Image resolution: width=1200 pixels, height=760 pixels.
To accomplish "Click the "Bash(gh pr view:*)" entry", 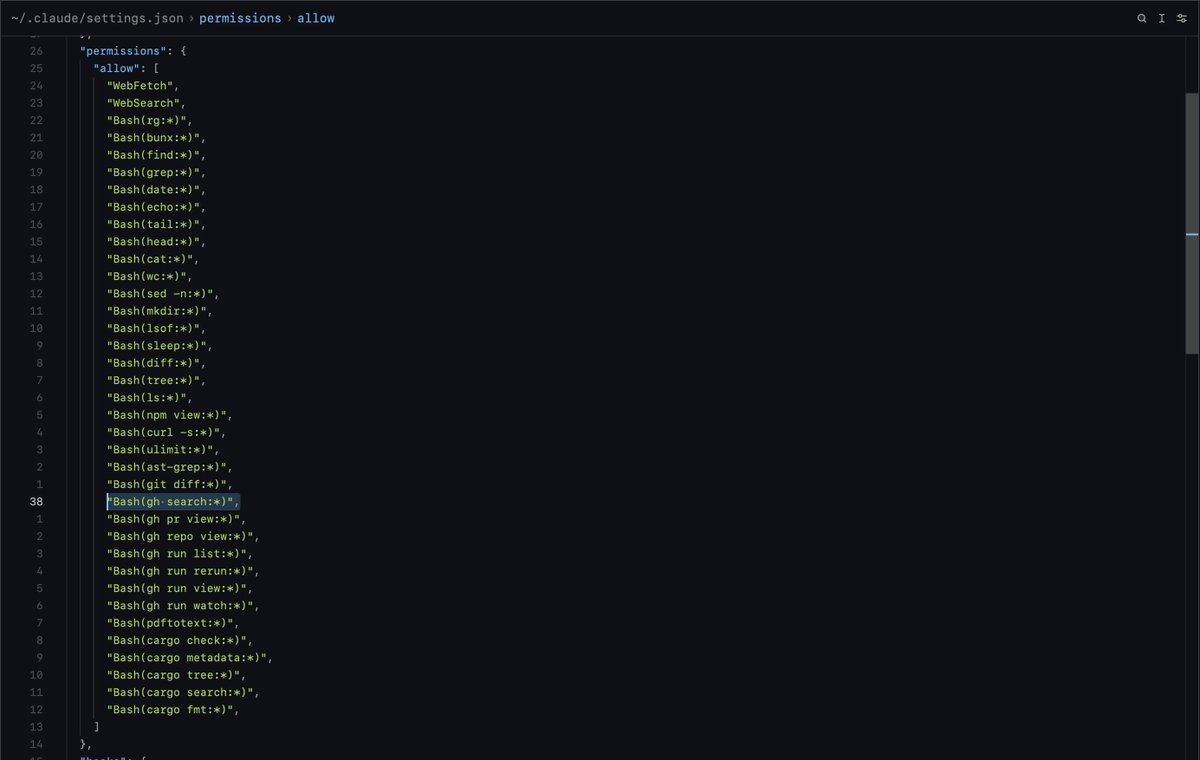I will click(176, 519).
